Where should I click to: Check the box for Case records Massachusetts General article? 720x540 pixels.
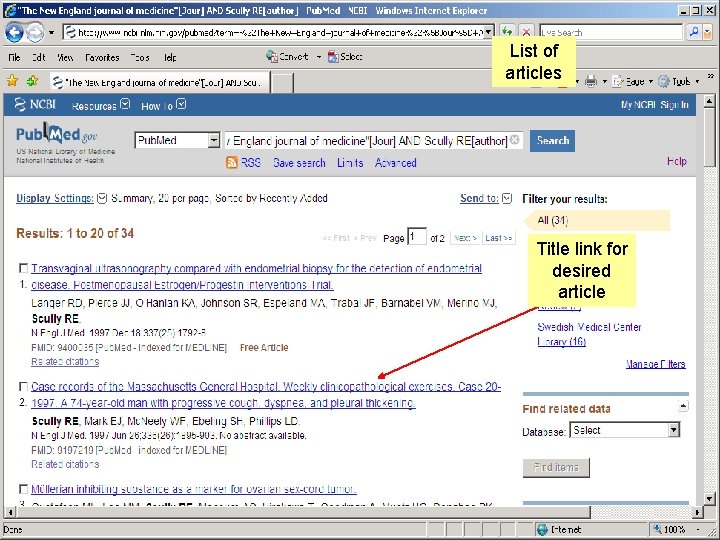click(x=23, y=387)
